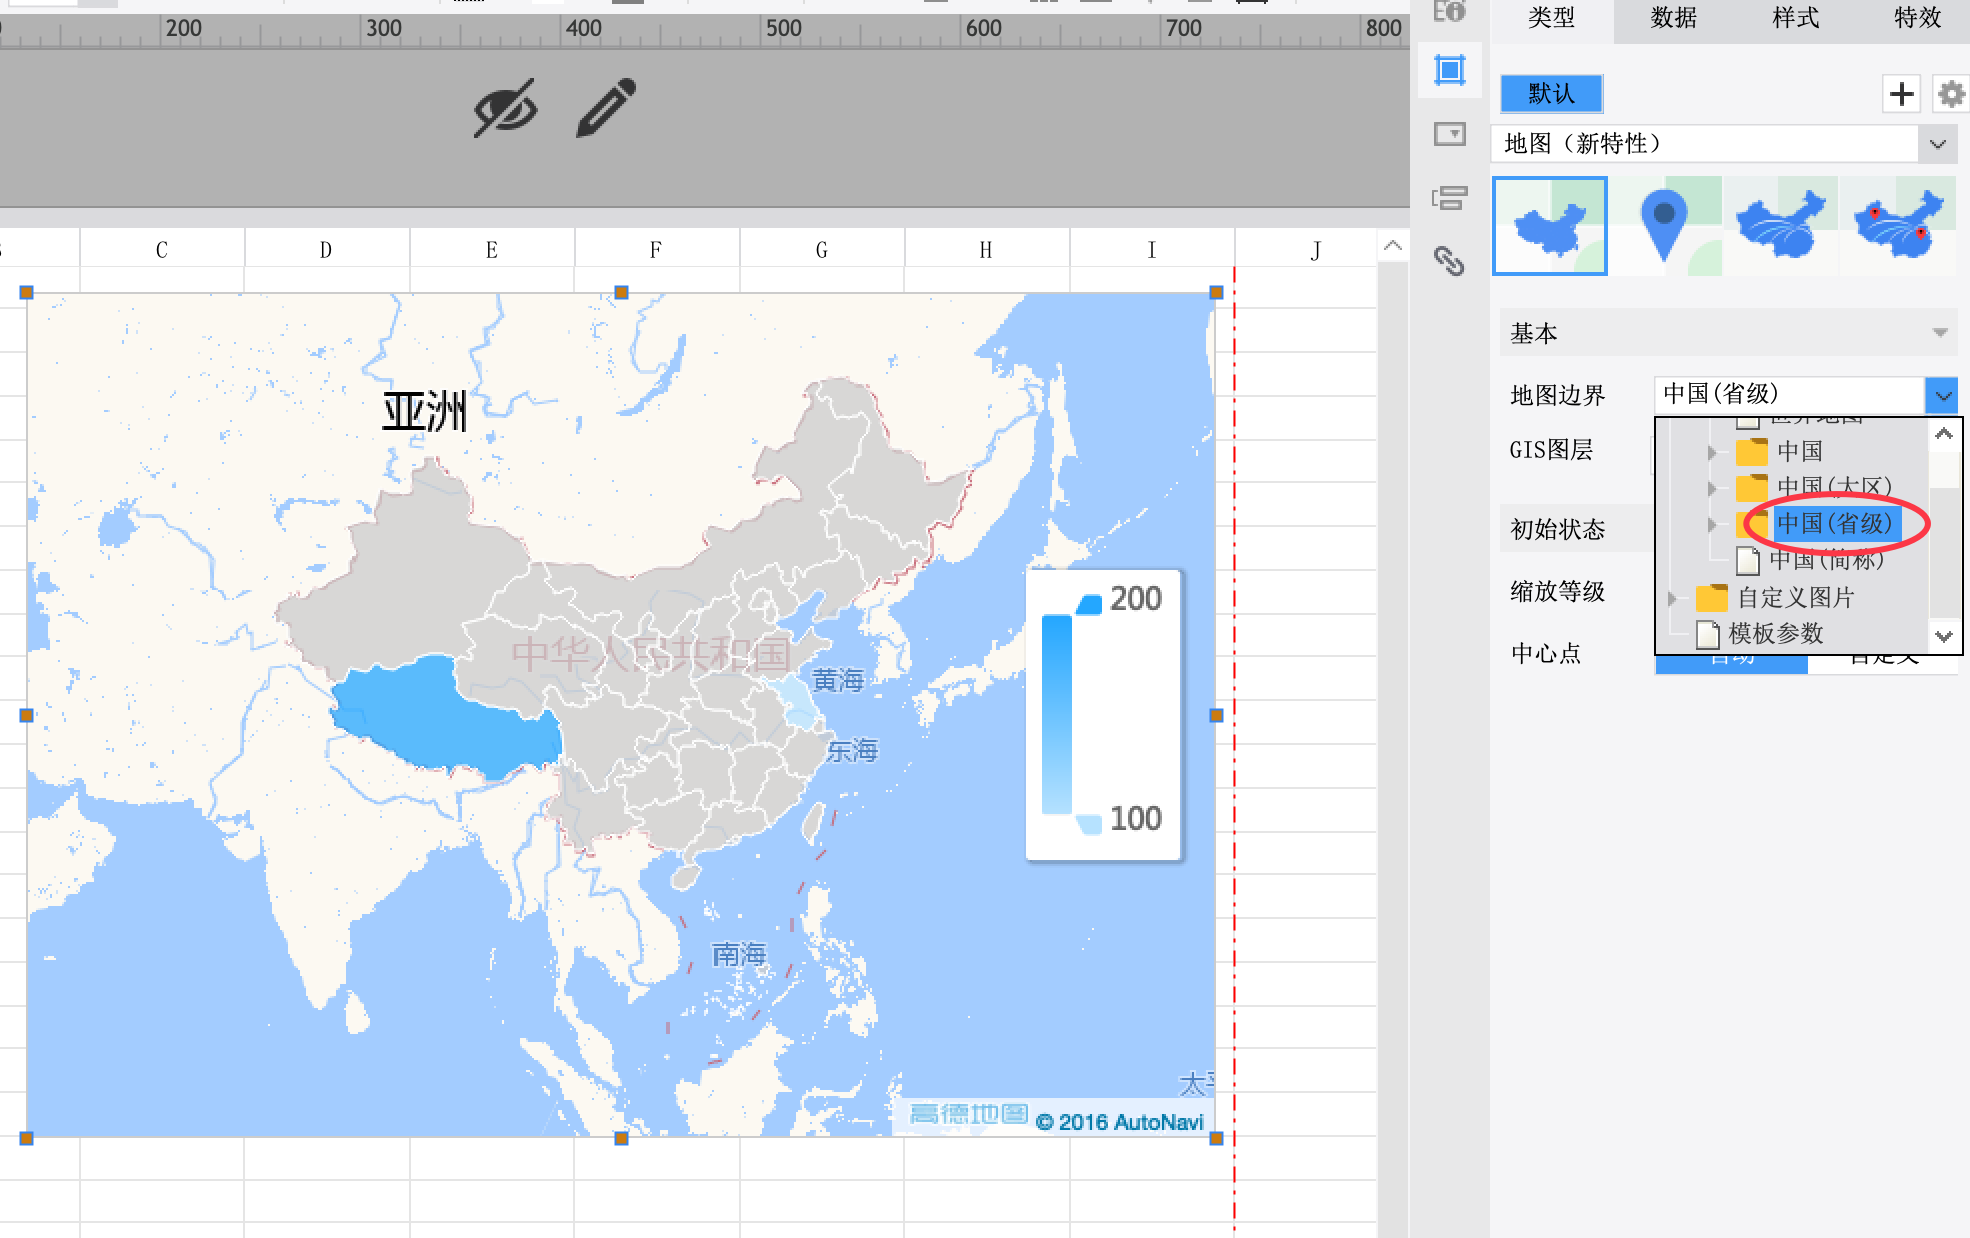Open the 地图（新特性） chart type dropdown

tap(1937, 144)
